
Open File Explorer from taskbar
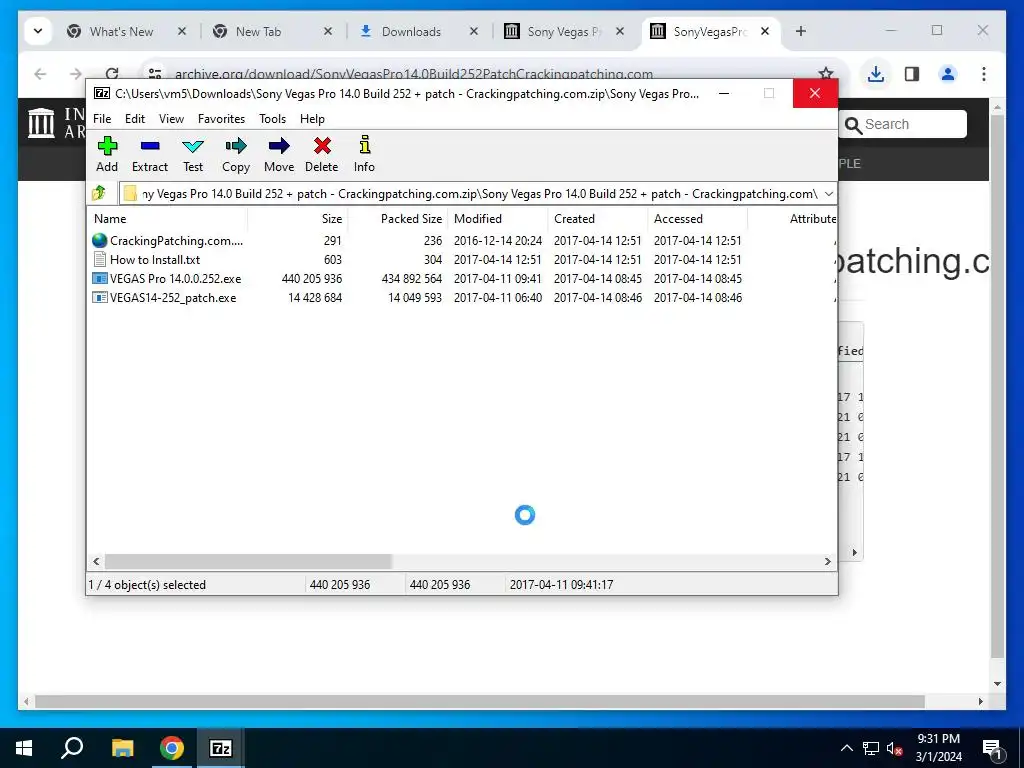(122, 748)
